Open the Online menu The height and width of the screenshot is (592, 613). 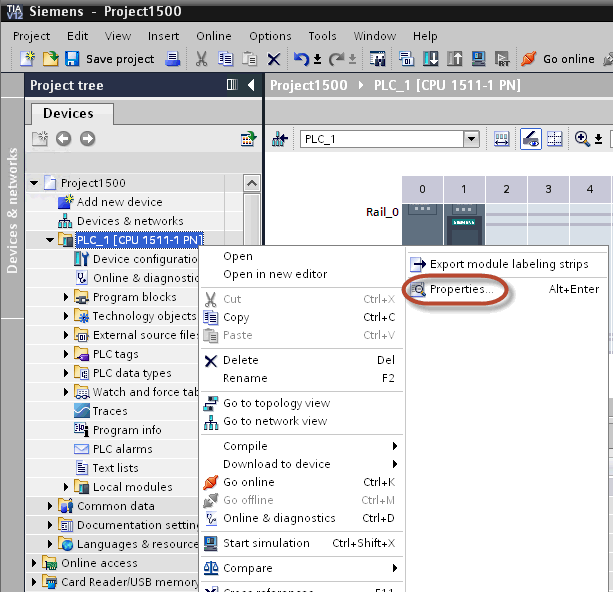(x=214, y=36)
